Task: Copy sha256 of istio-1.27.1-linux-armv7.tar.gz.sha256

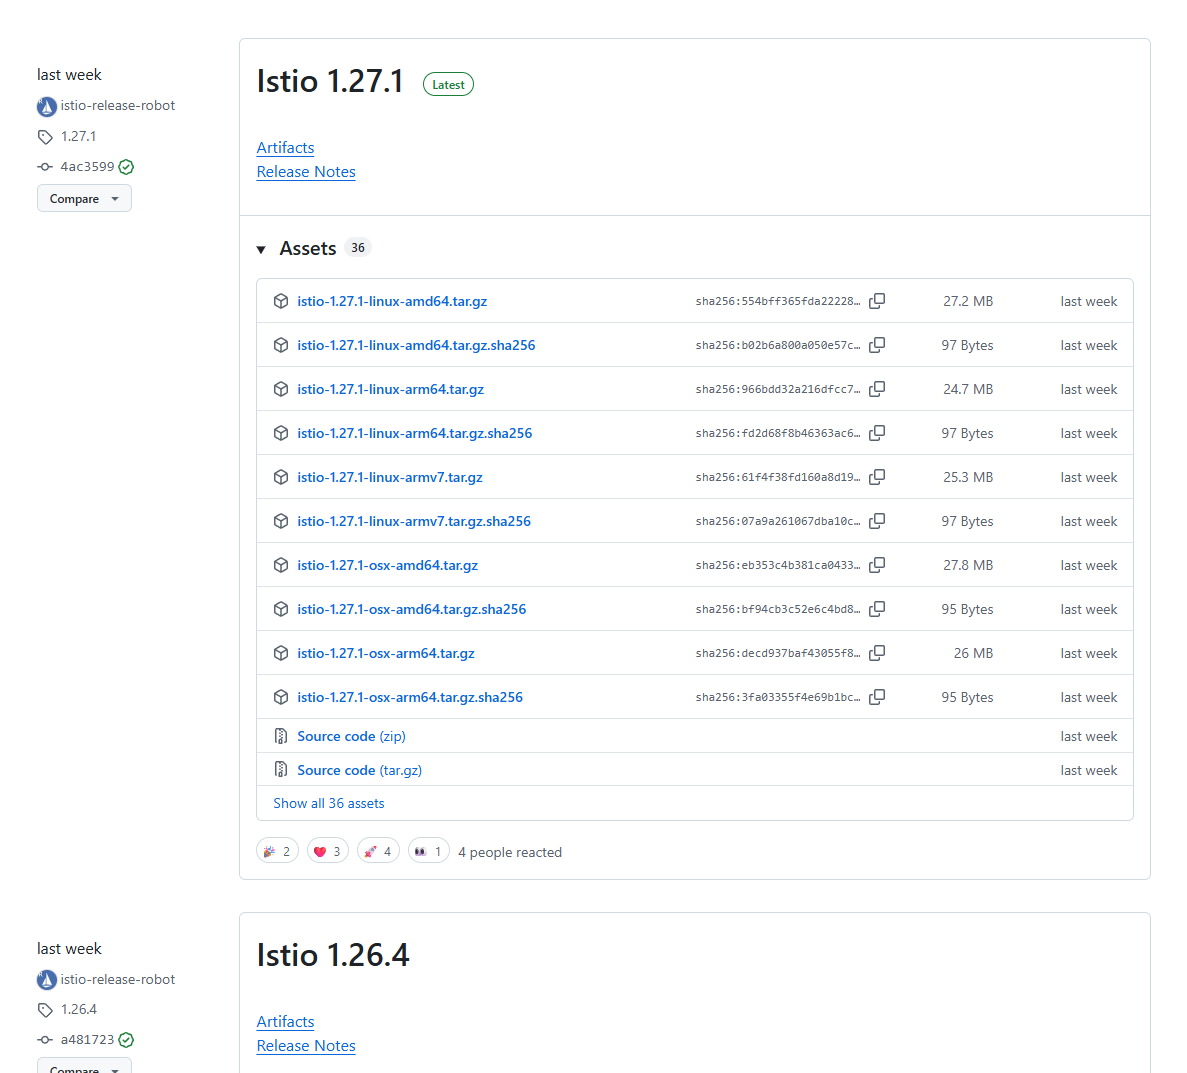Action: [x=877, y=520]
